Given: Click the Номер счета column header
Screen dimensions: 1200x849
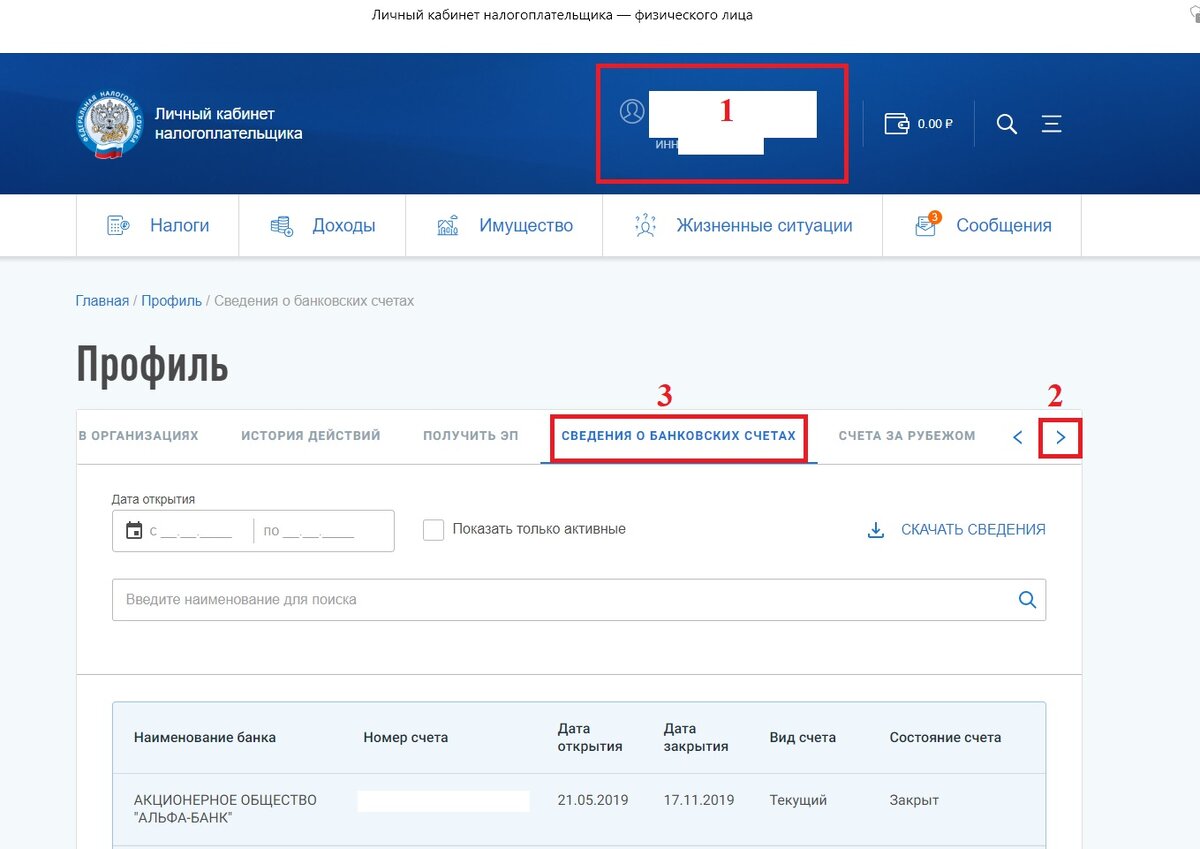Looking at the screenshot, I should pos(406,738).
